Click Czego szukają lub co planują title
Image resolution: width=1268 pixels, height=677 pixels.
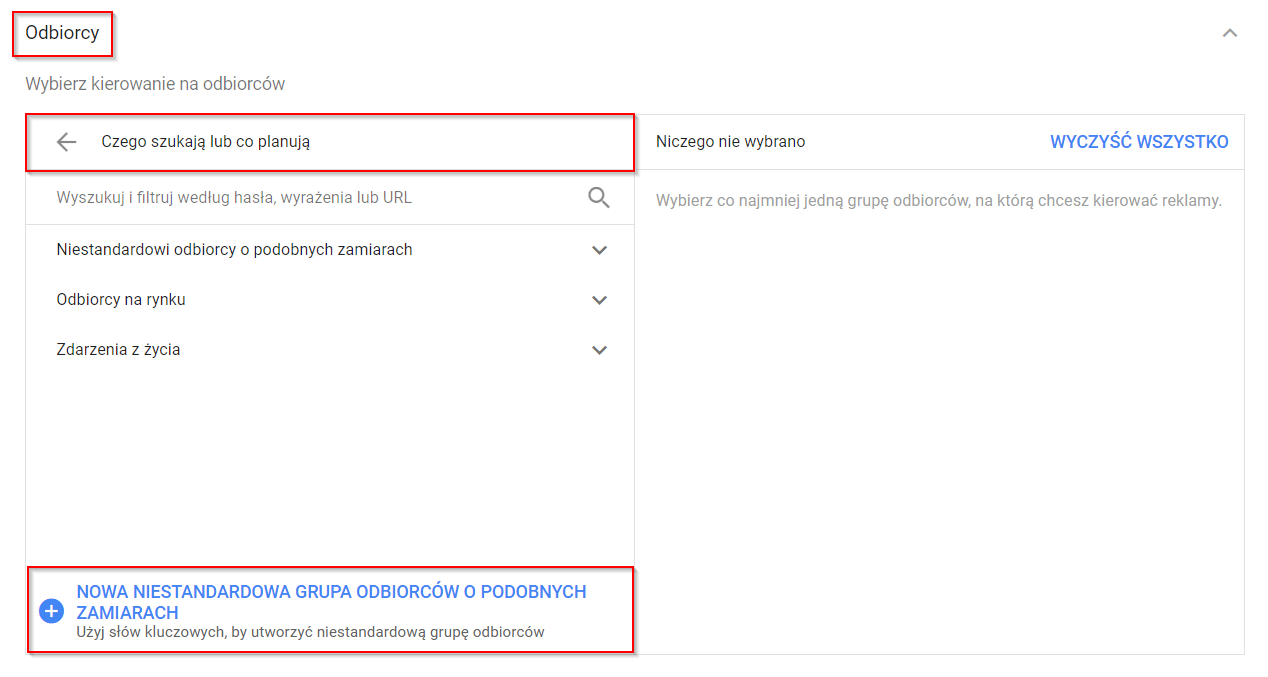click(206, 142)
